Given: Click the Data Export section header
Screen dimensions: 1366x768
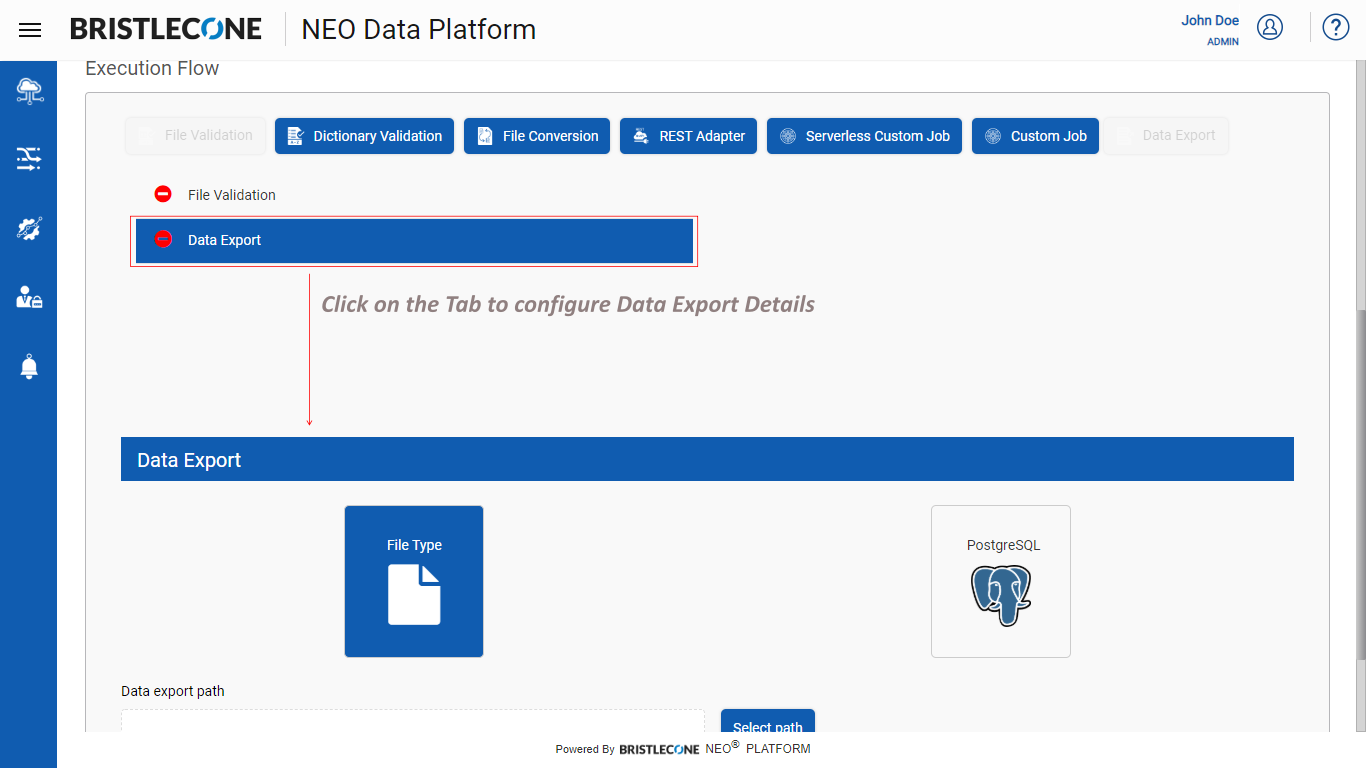Looking at the screenshot, I should (x=707, y=459).
